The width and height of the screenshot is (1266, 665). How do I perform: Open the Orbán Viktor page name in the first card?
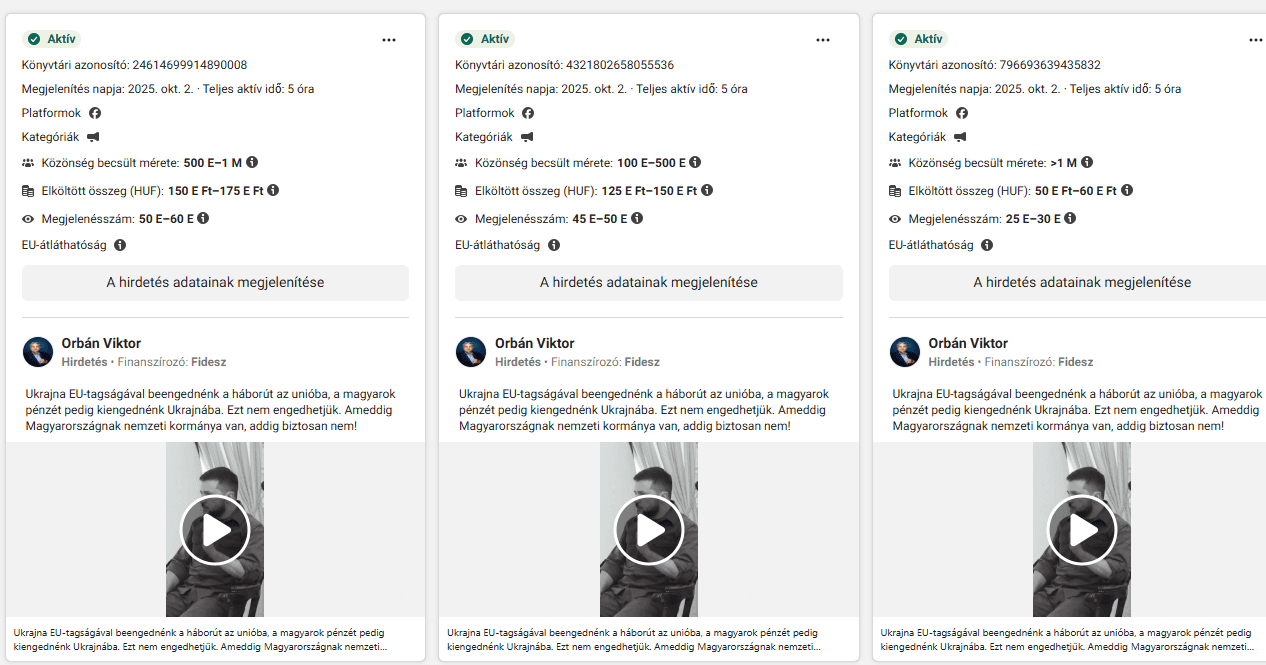pyautogui.click(x=101, y=343)
